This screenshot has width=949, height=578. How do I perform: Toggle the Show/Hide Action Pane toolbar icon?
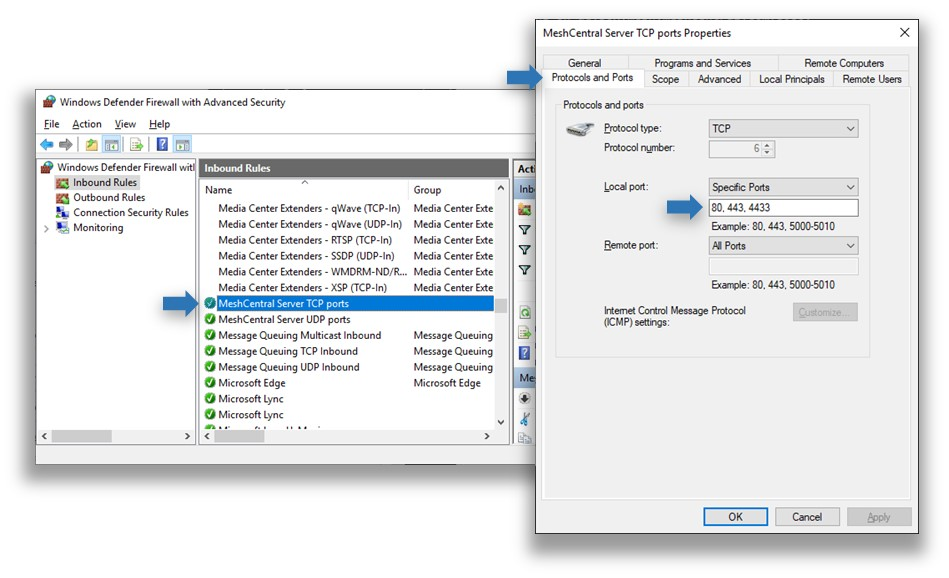tap(182, 145)
